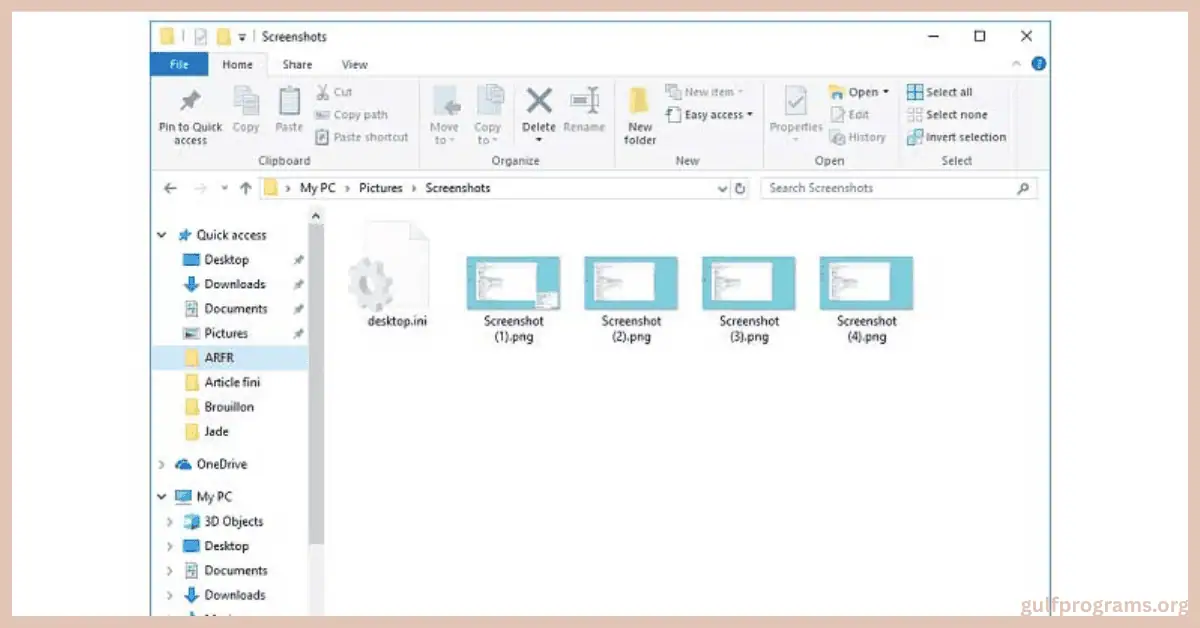Open the address bar history dropdown
Viewport: 1200px width, 628px height.
click(723, 188)
